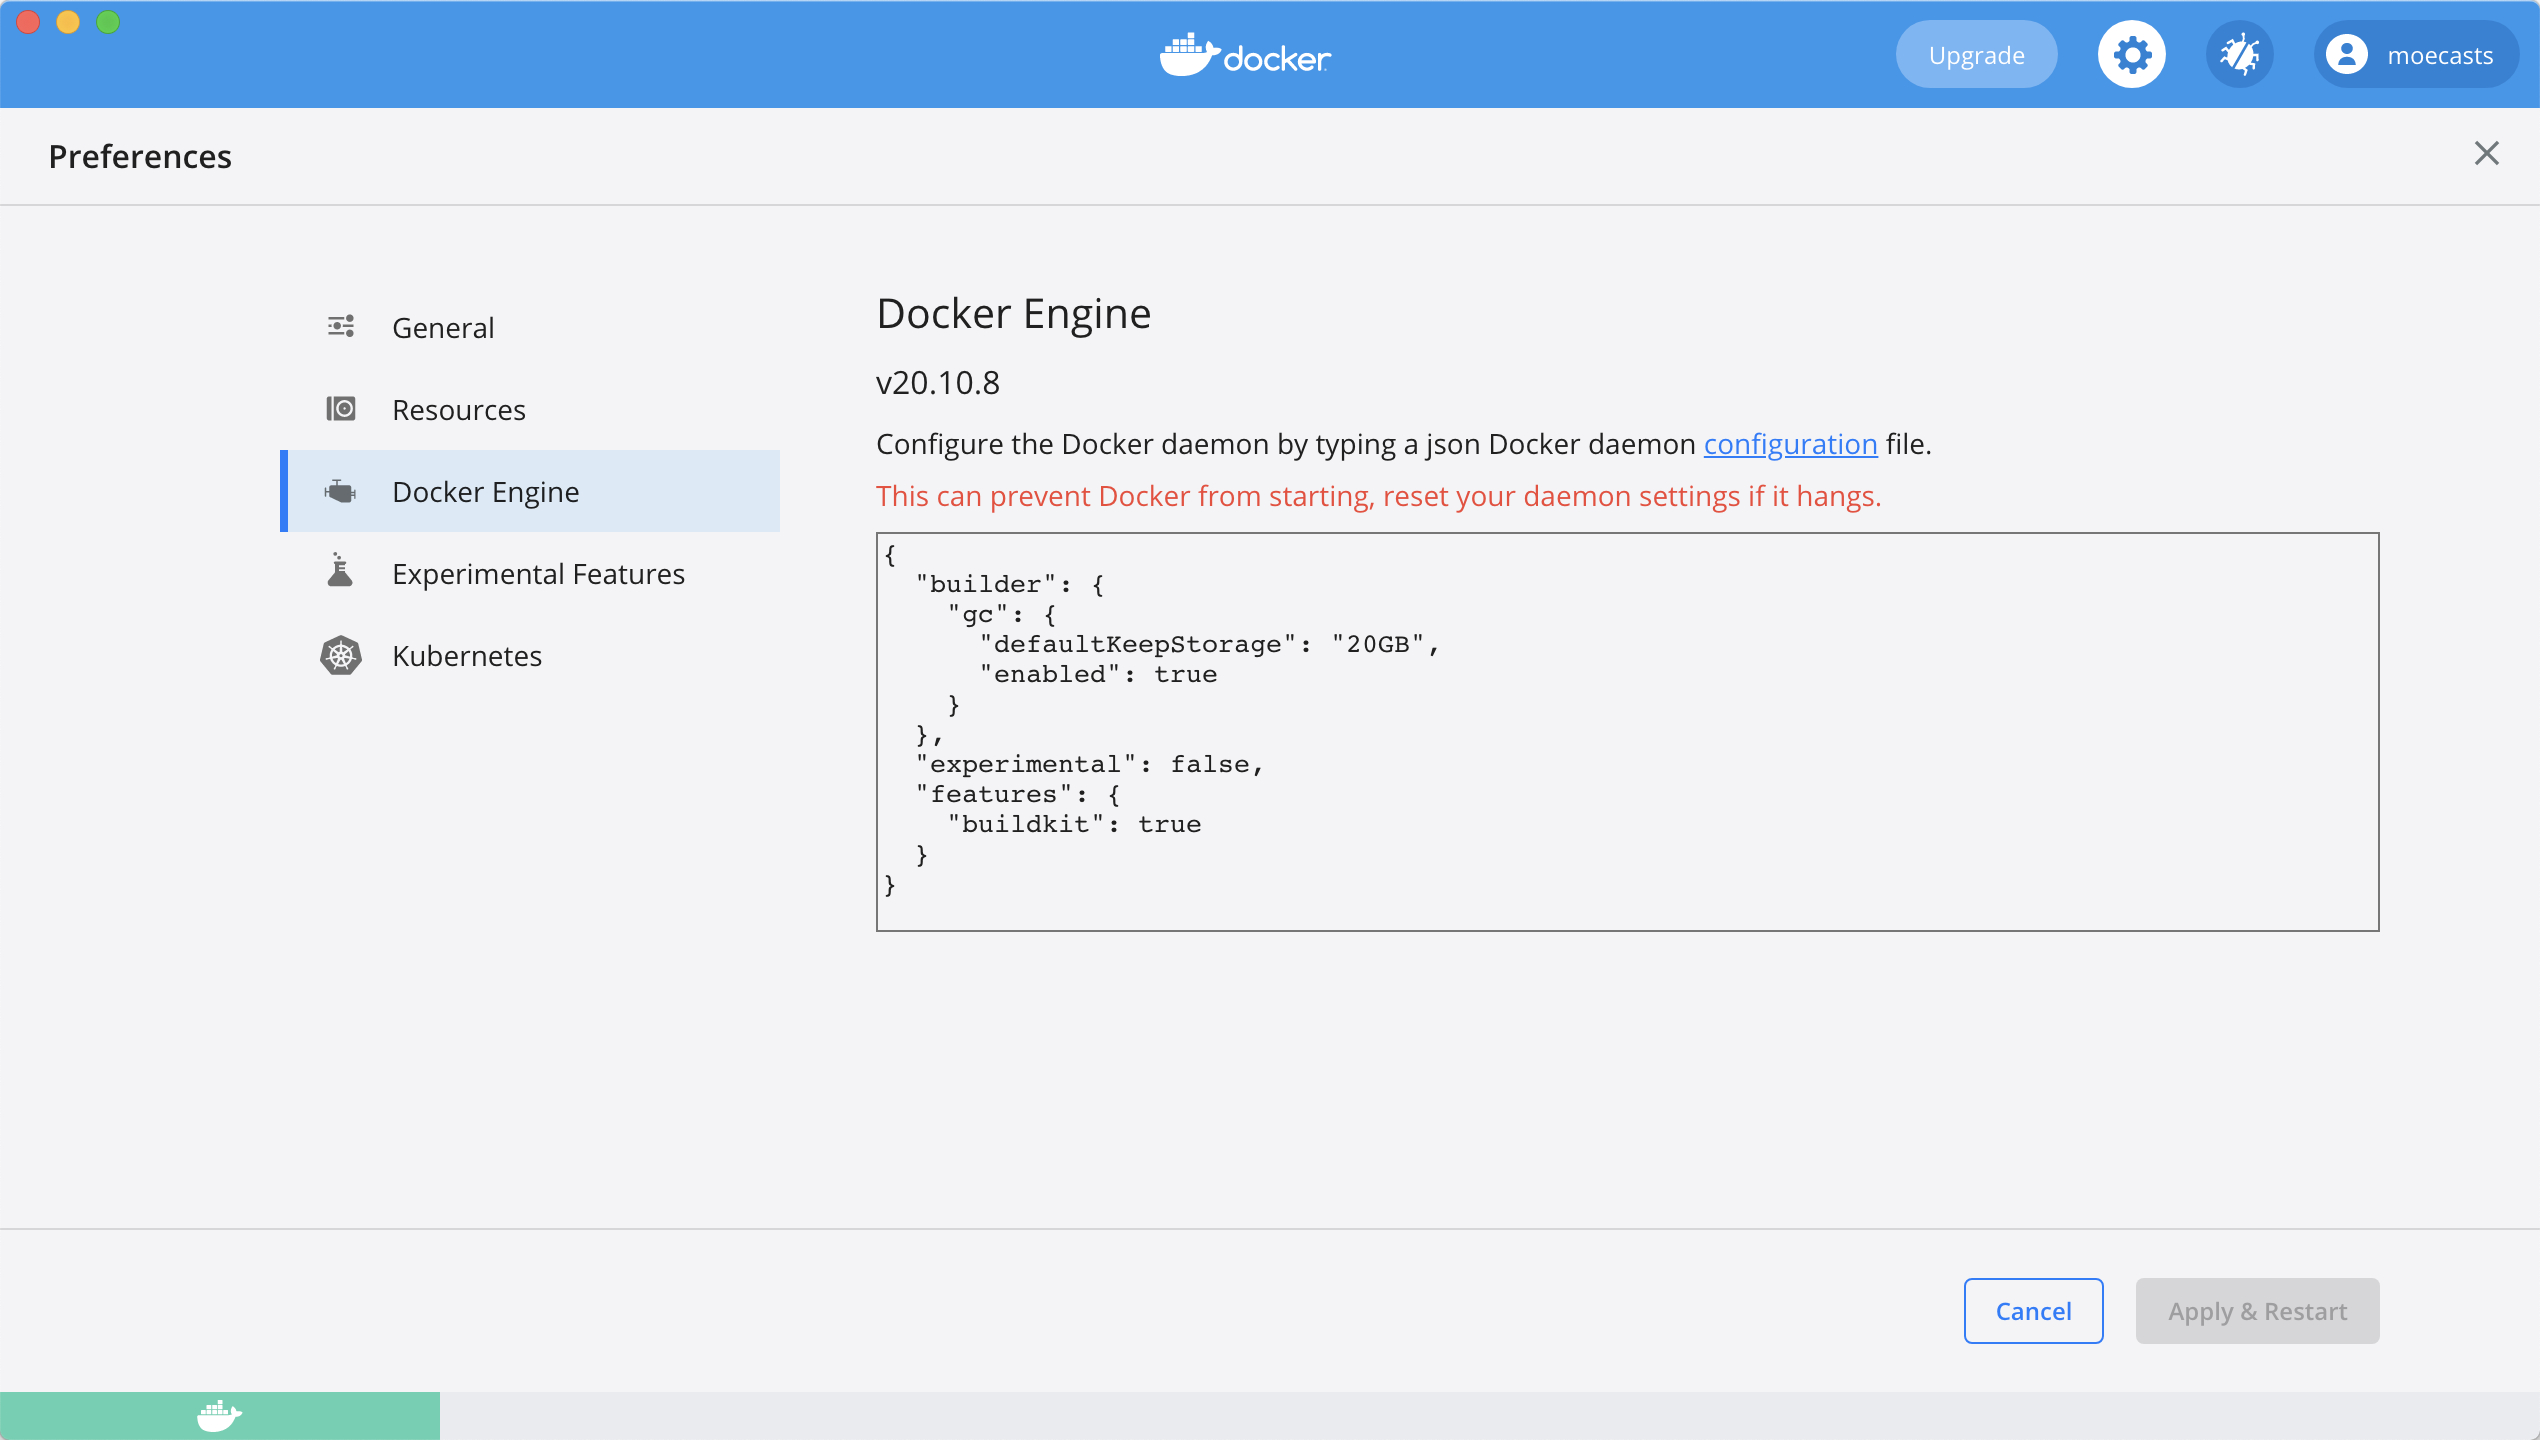Expand Experimental Features menu item

tap(537, 571)
